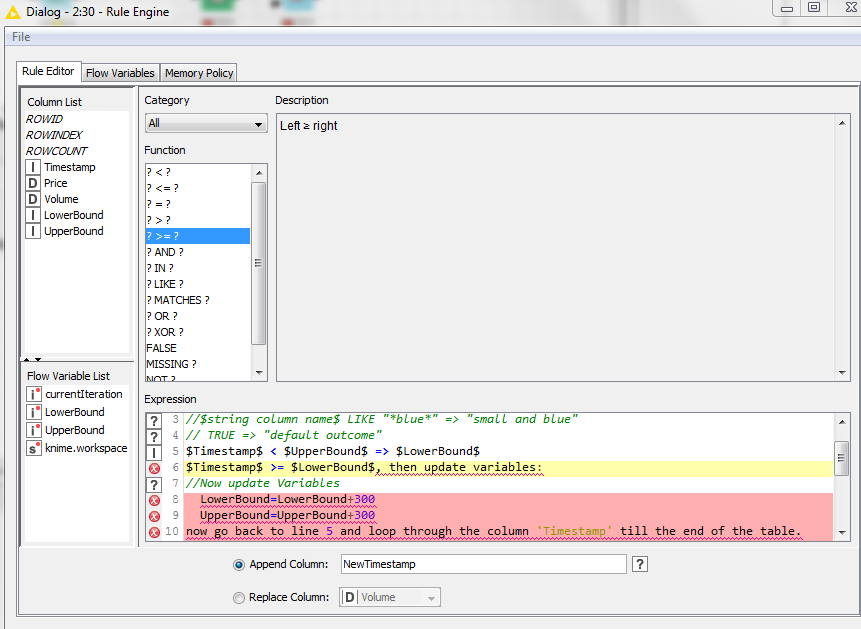The width and height of the screenshot is (861, 629).
Task: Select the '? < ?' function
Action: click(198, 172)
